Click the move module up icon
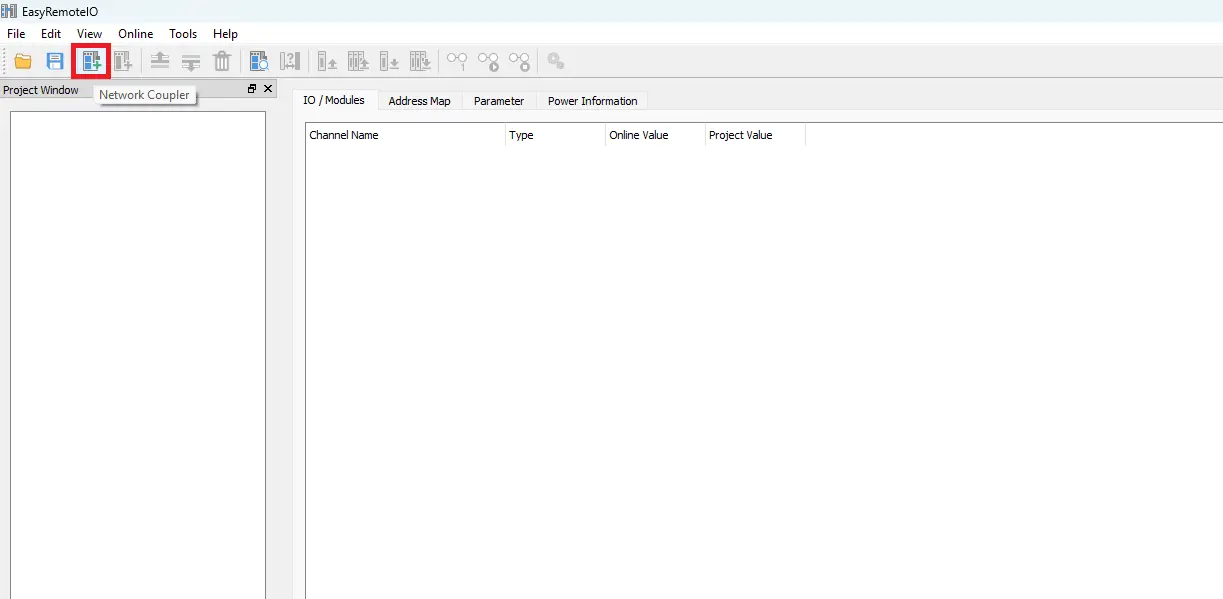Viewport: 1223px width, 599px height. click(x=160, y=61)
